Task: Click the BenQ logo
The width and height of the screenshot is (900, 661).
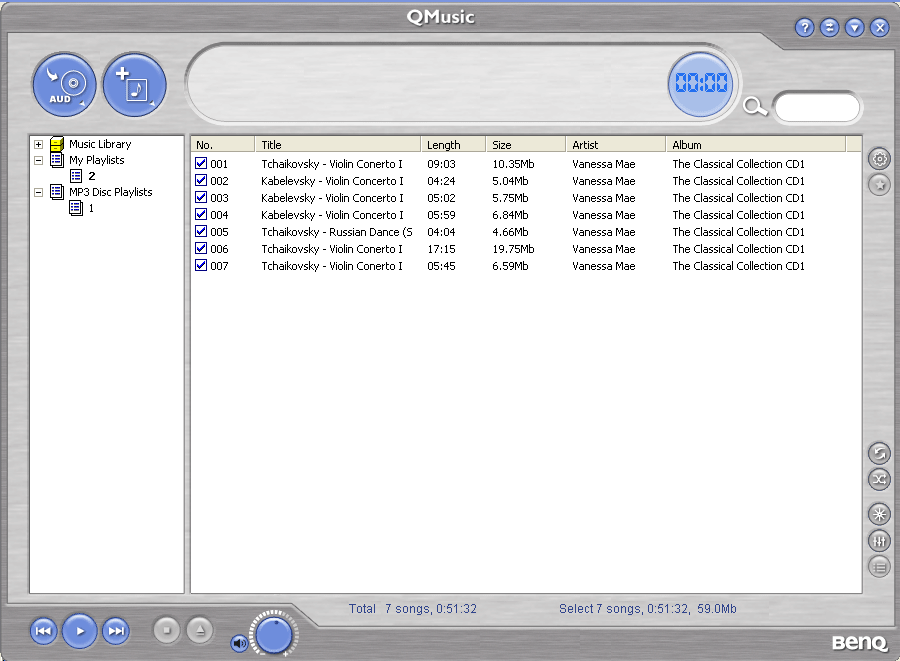Action: click(x=859, y=643)
